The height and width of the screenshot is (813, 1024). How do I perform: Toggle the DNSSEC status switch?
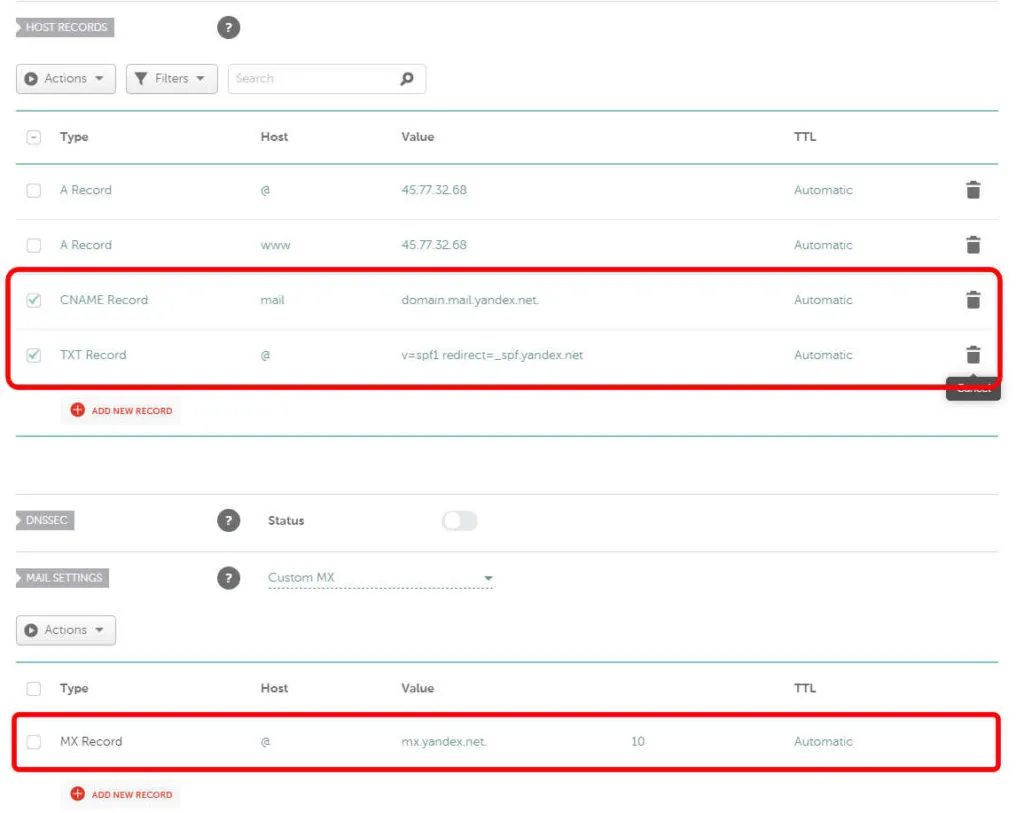pyautogui.click(x=459, y=521)
